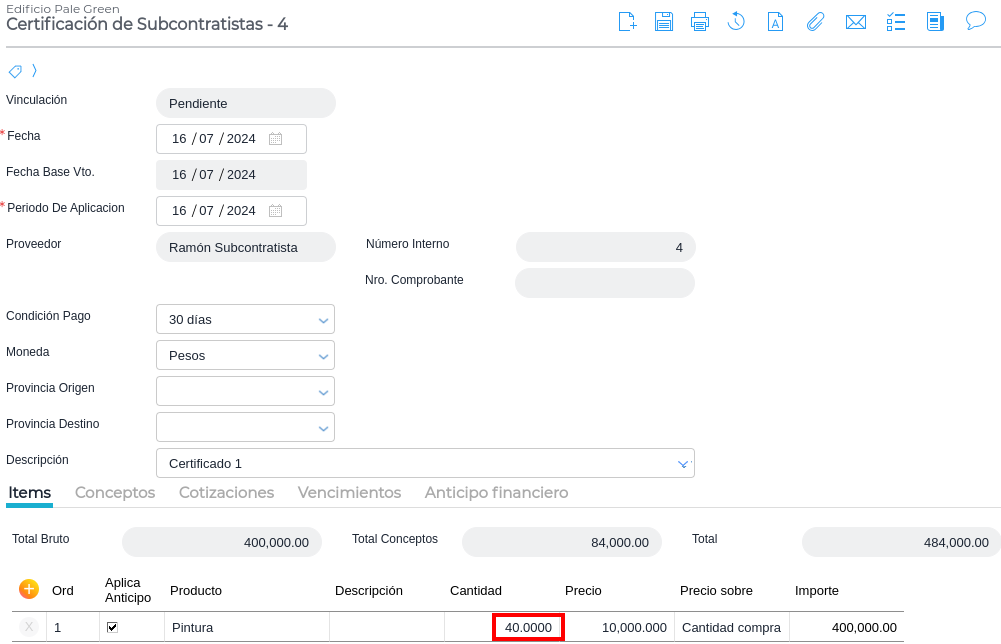Switch to the Conceptos tab

point(115,493)
